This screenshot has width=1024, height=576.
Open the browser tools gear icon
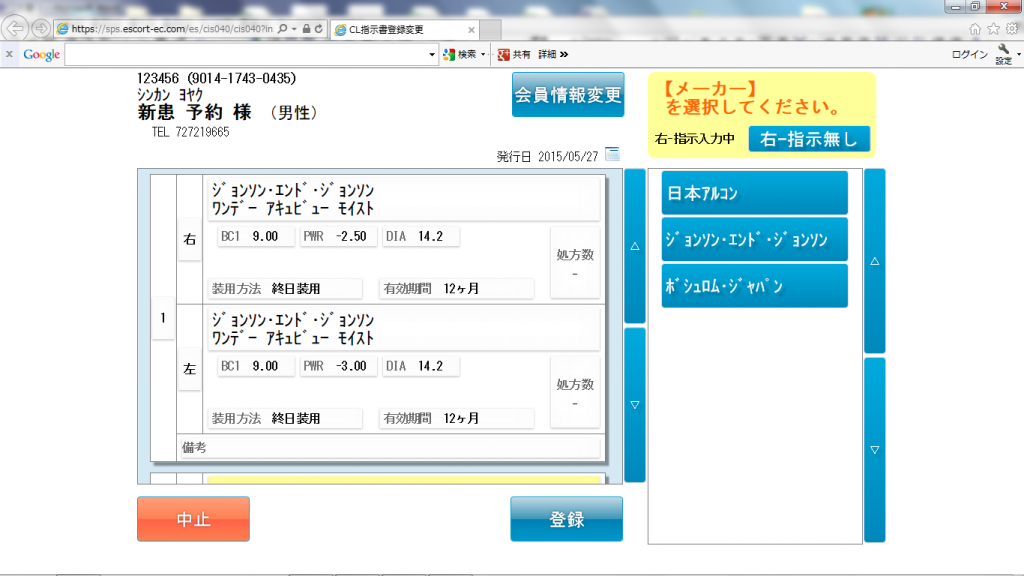(x=1012, y=29)
